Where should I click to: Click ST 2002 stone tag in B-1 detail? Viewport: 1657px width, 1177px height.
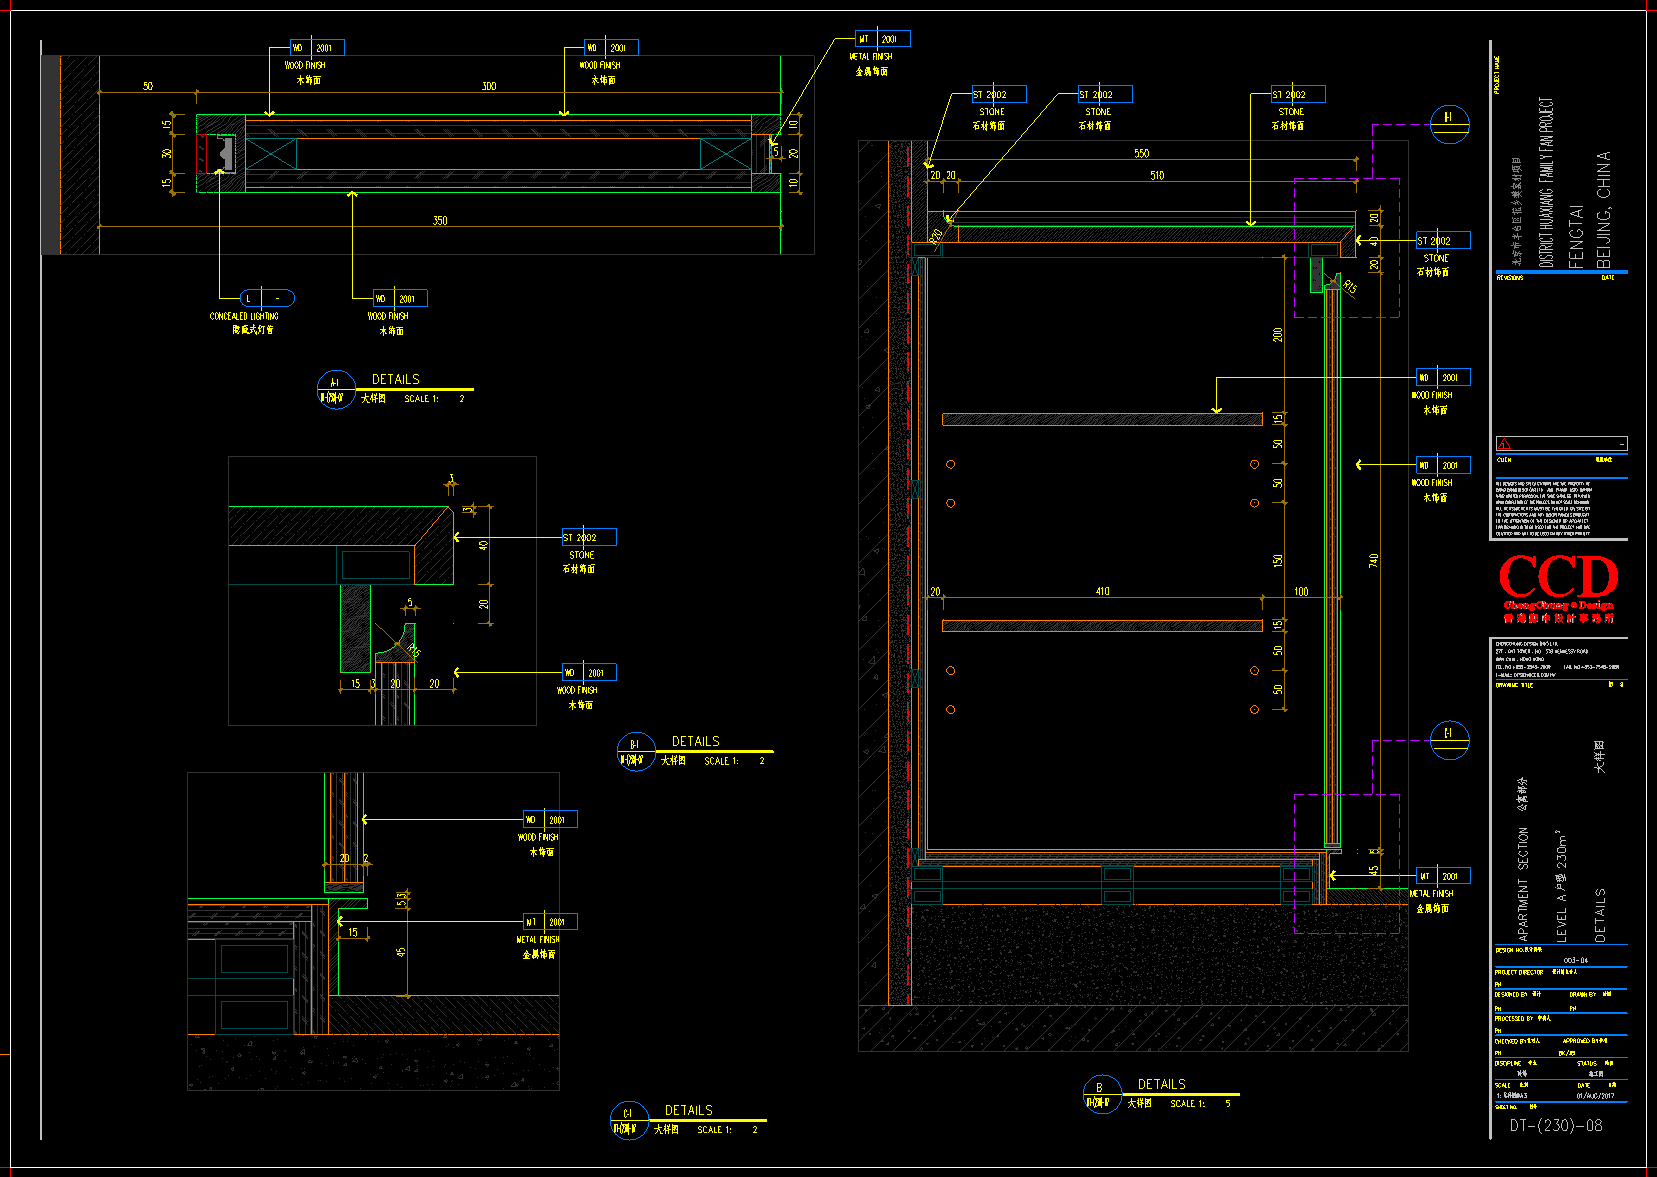pyautogui.click(x=588, y=537)
